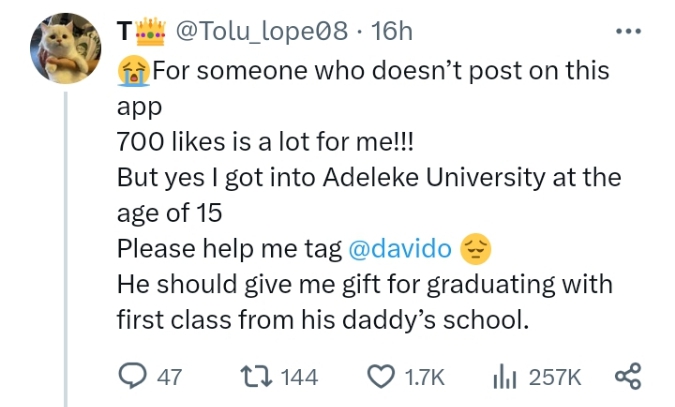Click the crown emoji beside the name
The image size is (675, 407).
[150, 32]
